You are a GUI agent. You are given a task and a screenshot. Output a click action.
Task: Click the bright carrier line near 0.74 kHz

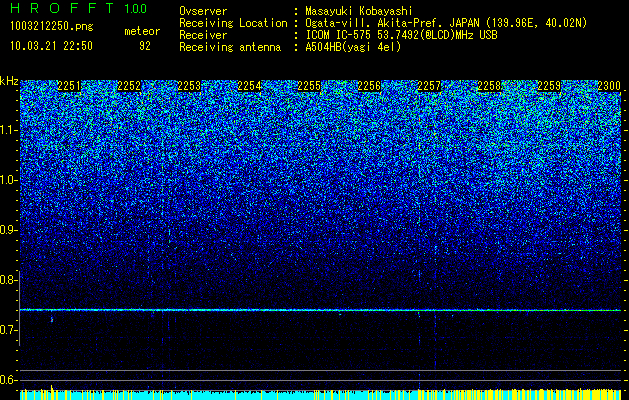(320, 310)
